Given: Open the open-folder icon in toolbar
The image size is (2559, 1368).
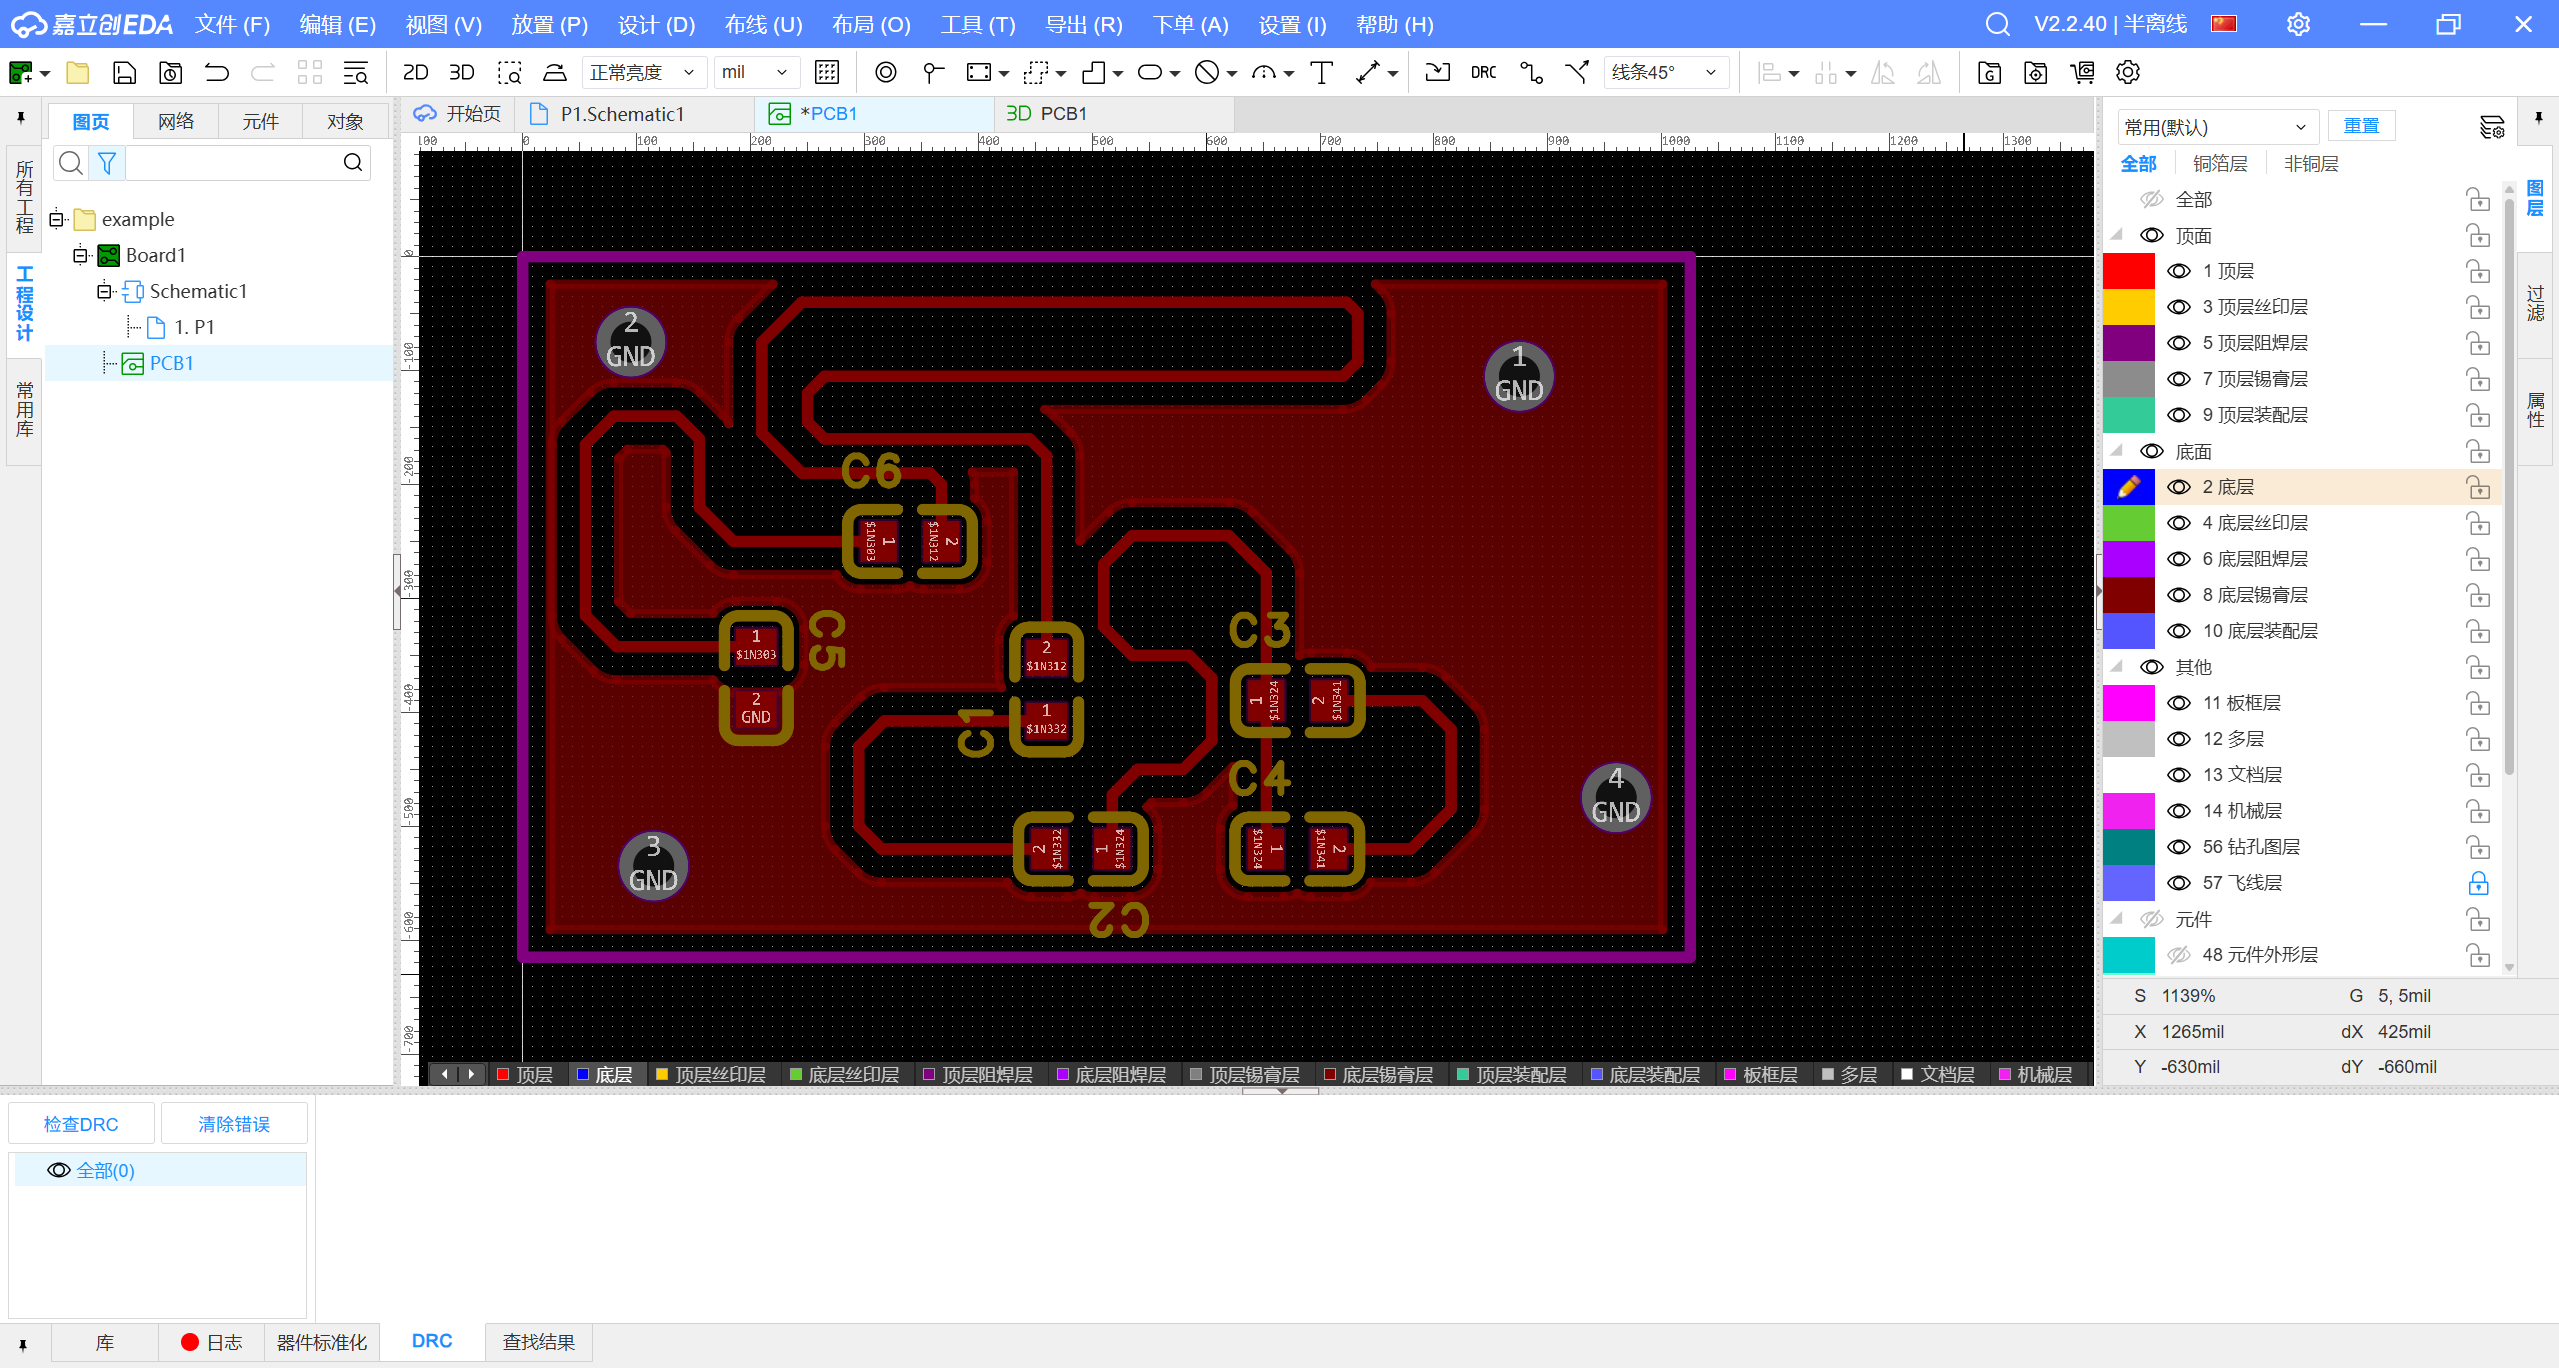Looking at the screenshot, I should [x=78, y=72].
